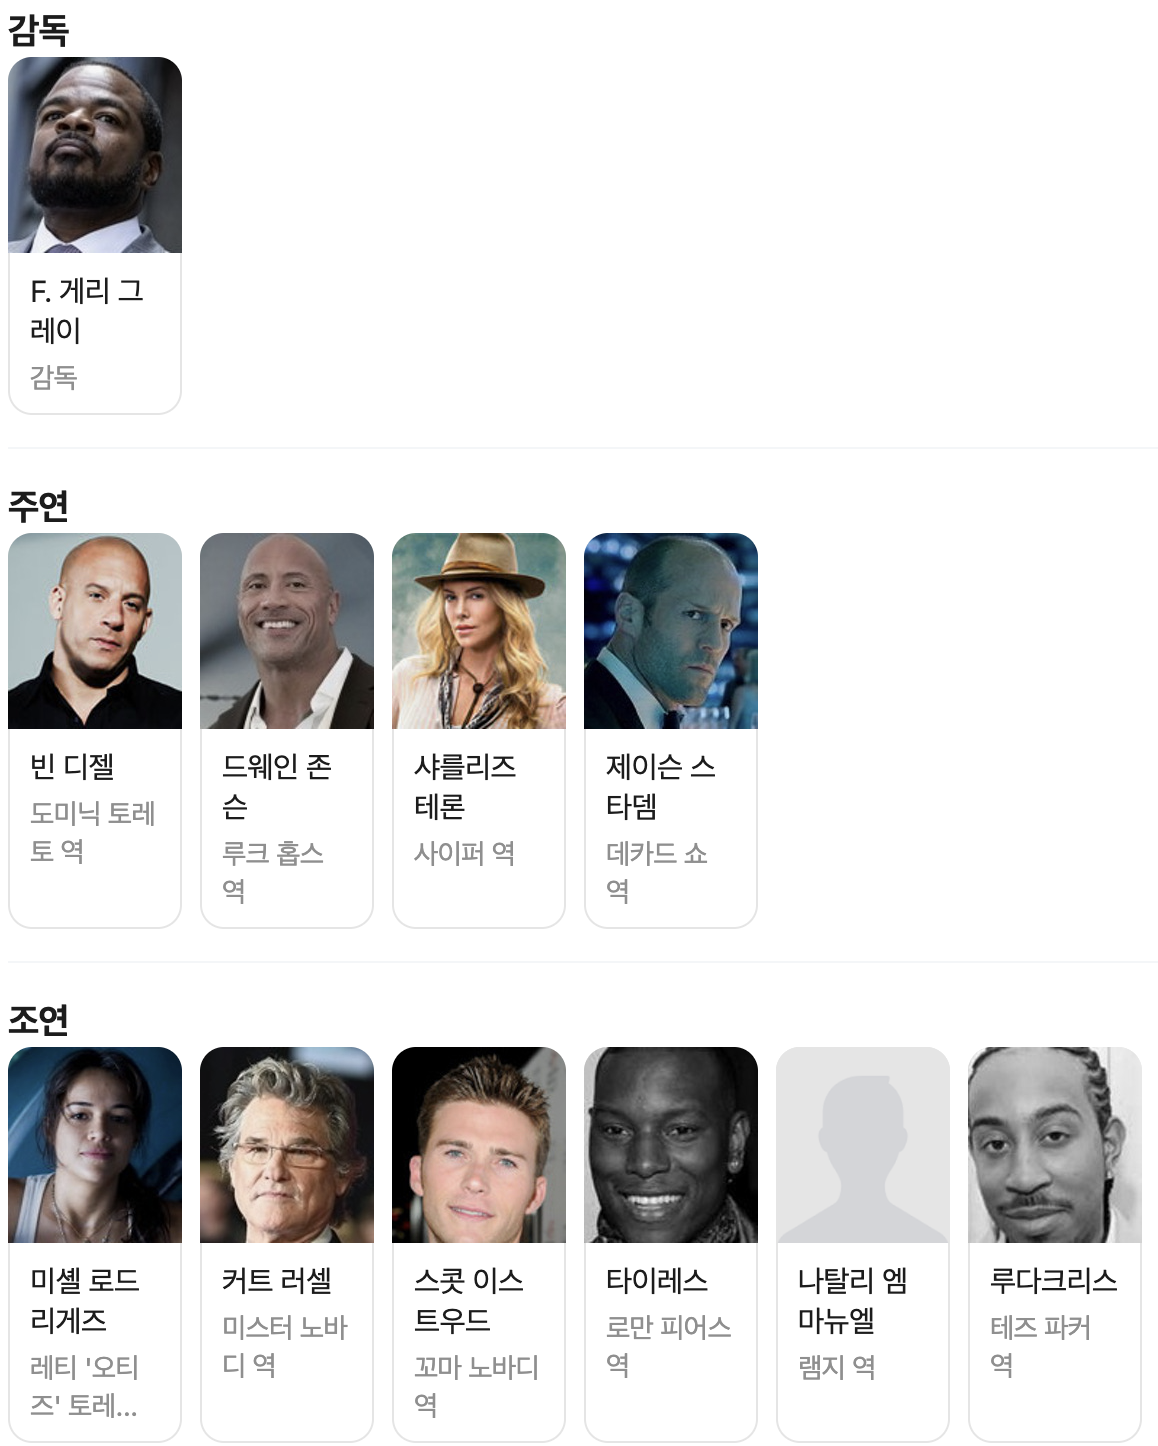Click the 빈 디젤 name link
The height and width of the screenshot is (1446, 1158).
[72, 767]
